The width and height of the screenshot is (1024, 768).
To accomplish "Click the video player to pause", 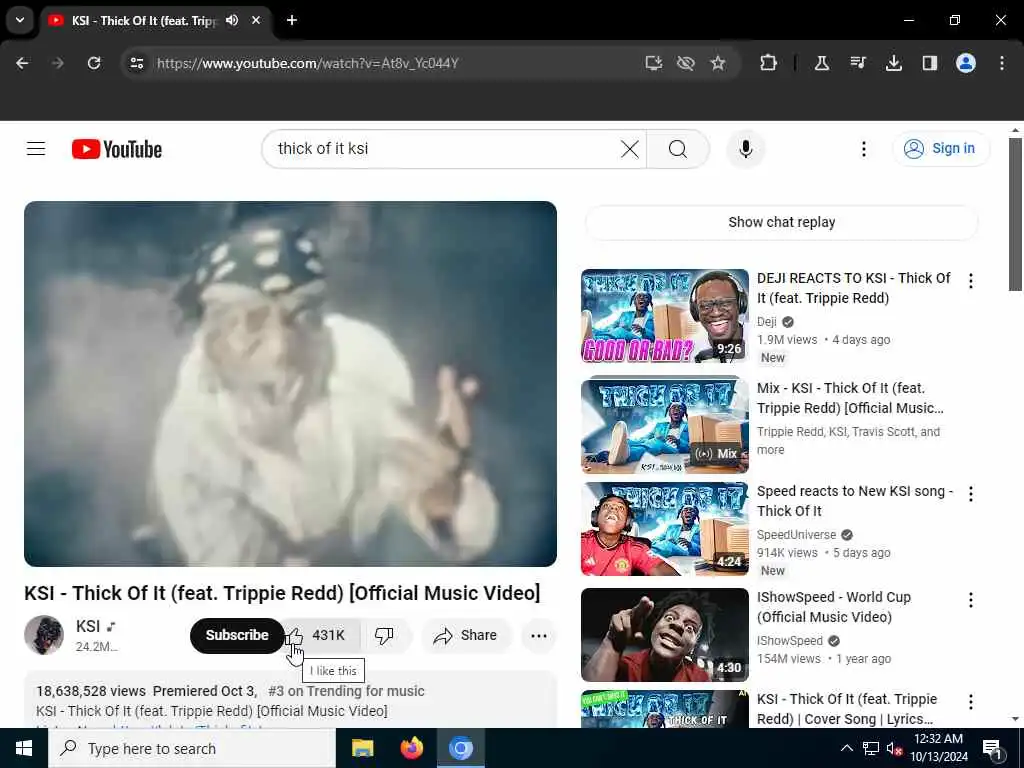I will [291, 383].
